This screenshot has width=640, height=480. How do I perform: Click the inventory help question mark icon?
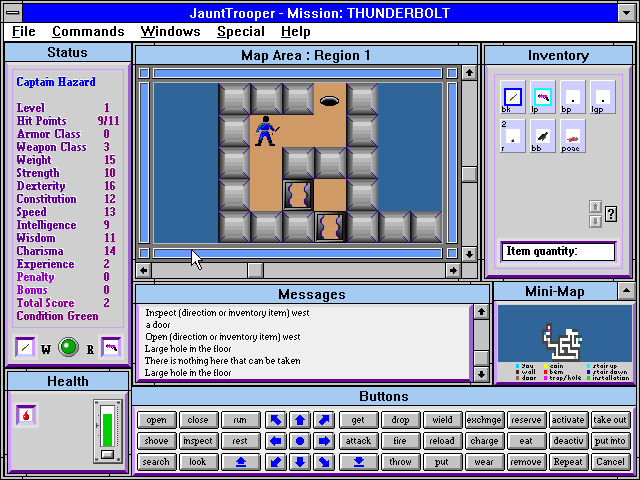click(611, 213)
